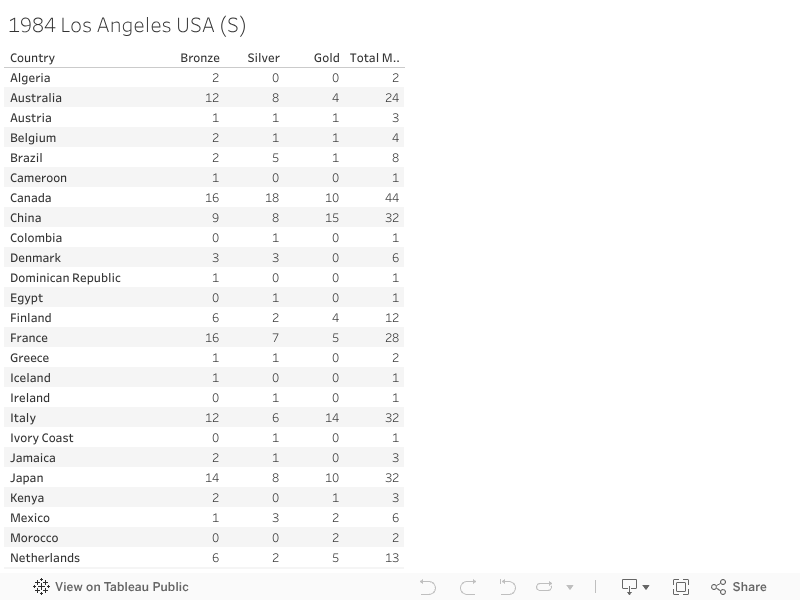Click the Share icon button
The width and height of the screenshot is (800, 600).
[739, 587]
